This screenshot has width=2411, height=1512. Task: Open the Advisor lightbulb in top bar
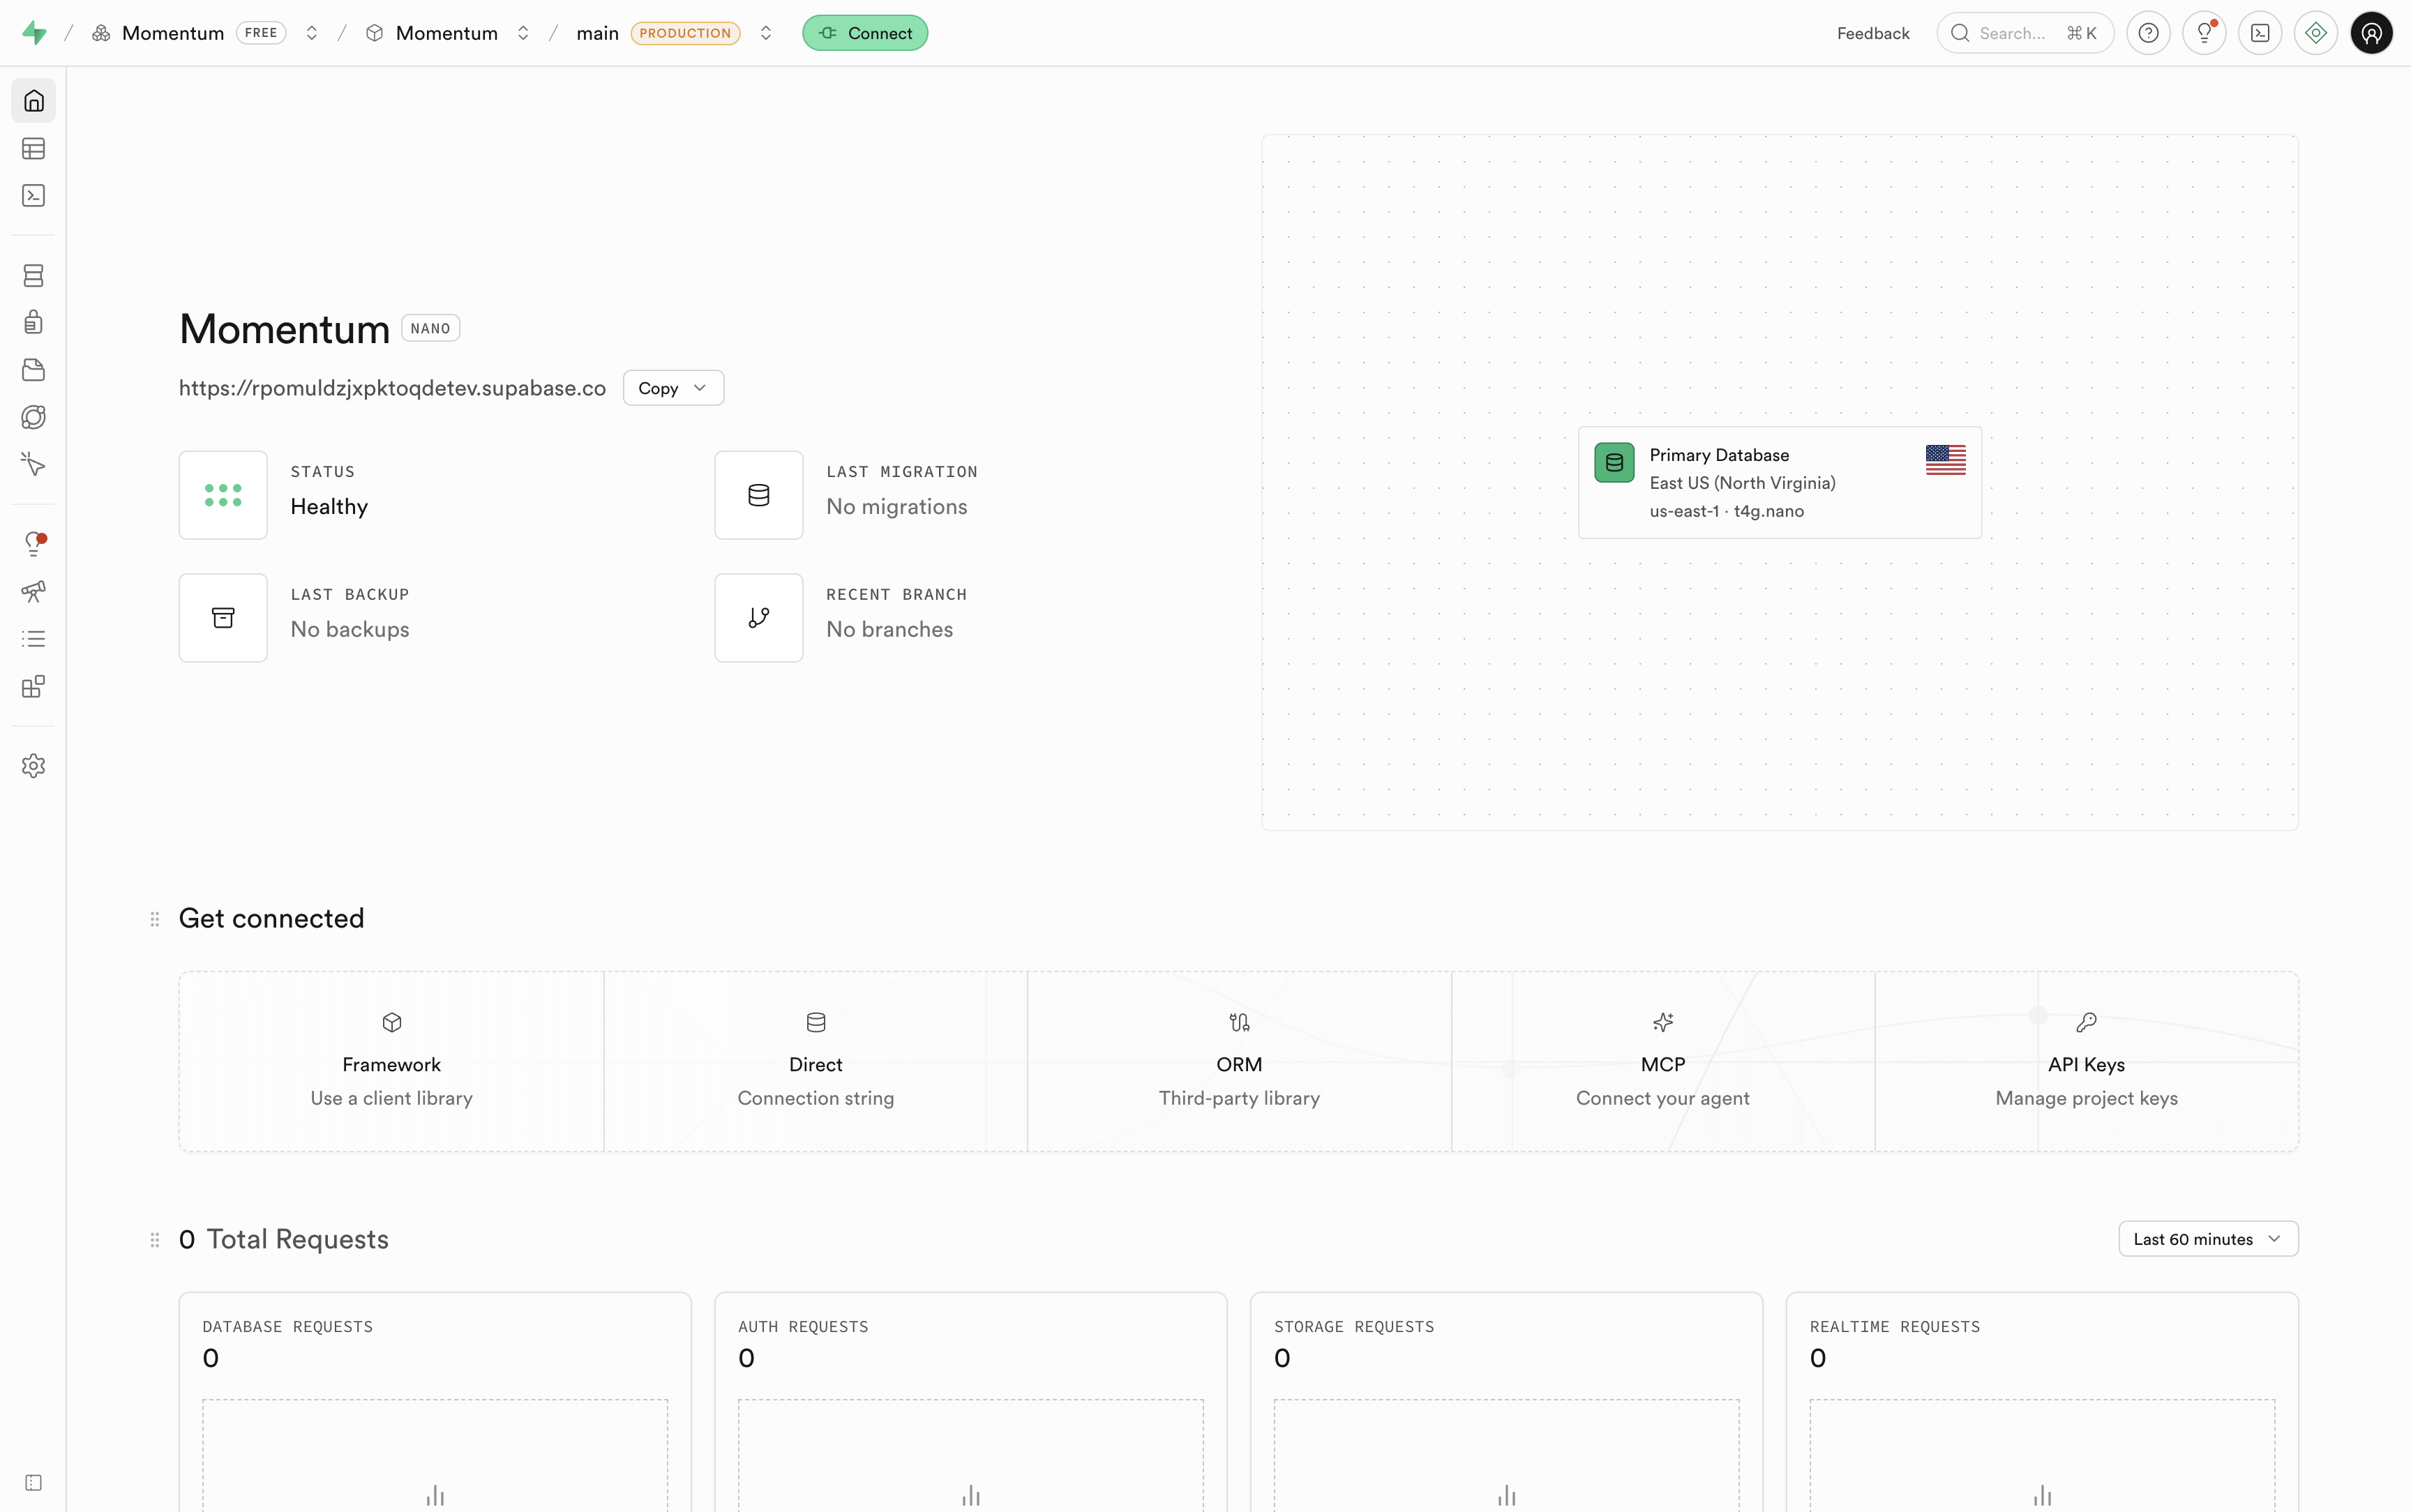pos(2204,33)
